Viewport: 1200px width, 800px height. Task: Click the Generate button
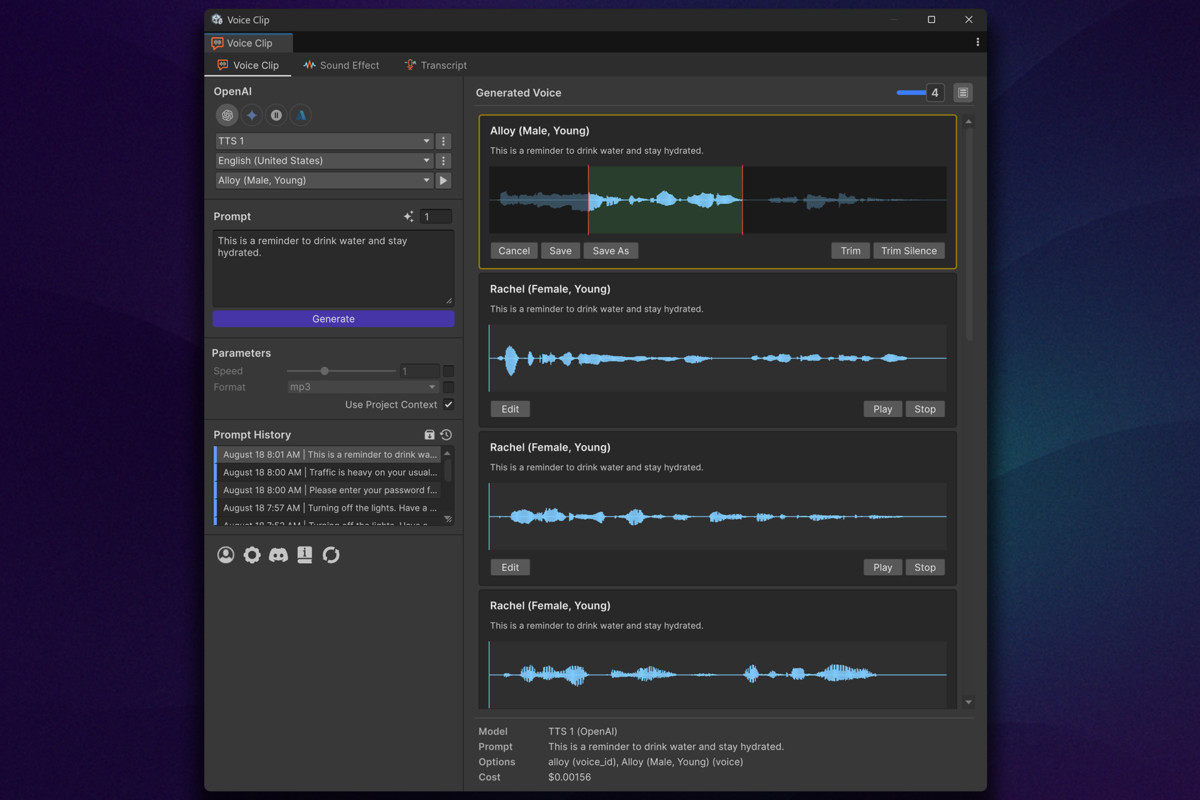(333, 319)
